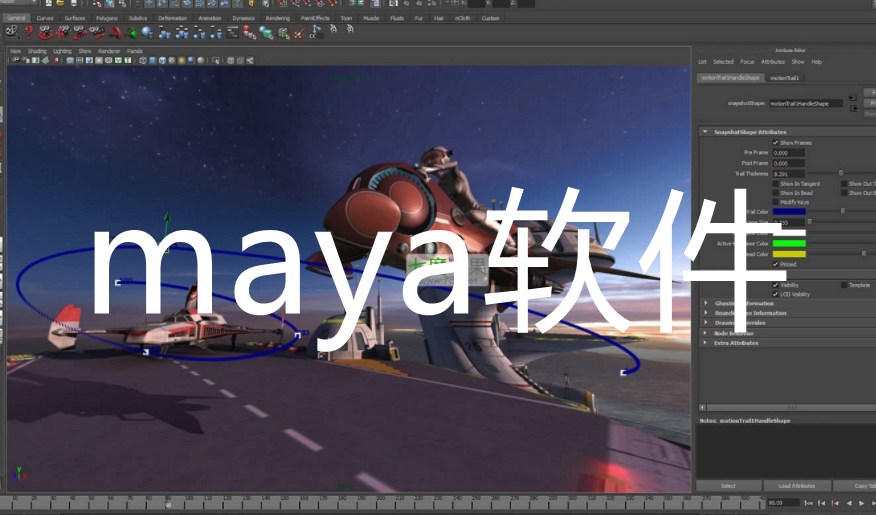Expand the Bounding Box Information section
Viewport: 876px width, 515px height.
click(x=706, y=313)
